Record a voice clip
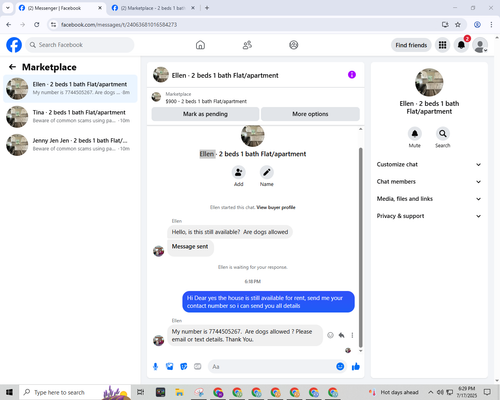 pyautogui.click(x=155, y=367)
